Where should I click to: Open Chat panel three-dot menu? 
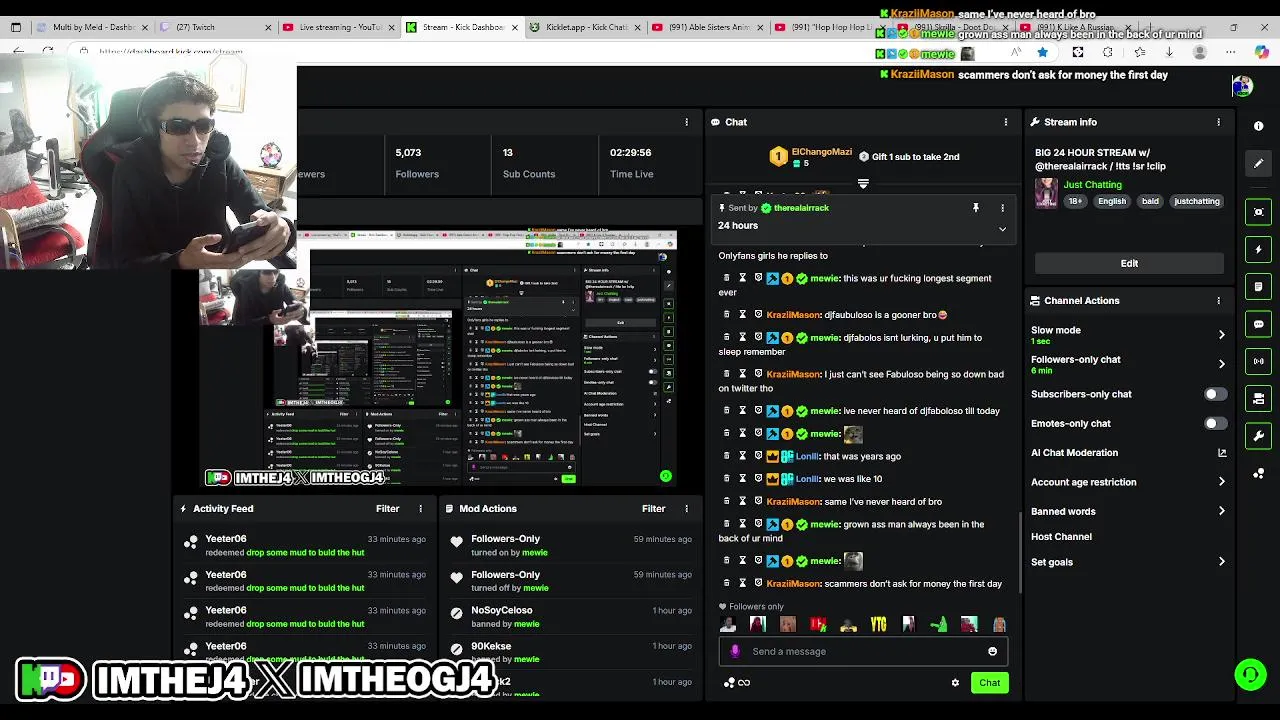[x=1006, y=122]
